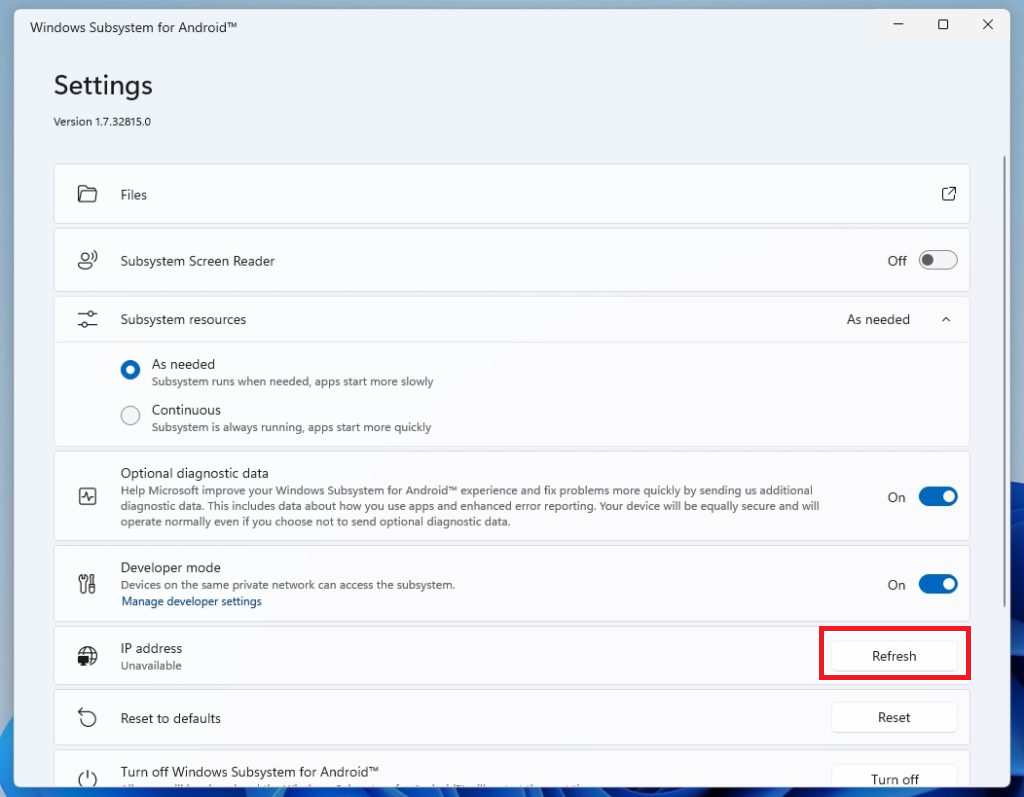Click the IP address globe icon
Image resolution: width=1024 pixels, height=797 pixels.
coord(87,656)
